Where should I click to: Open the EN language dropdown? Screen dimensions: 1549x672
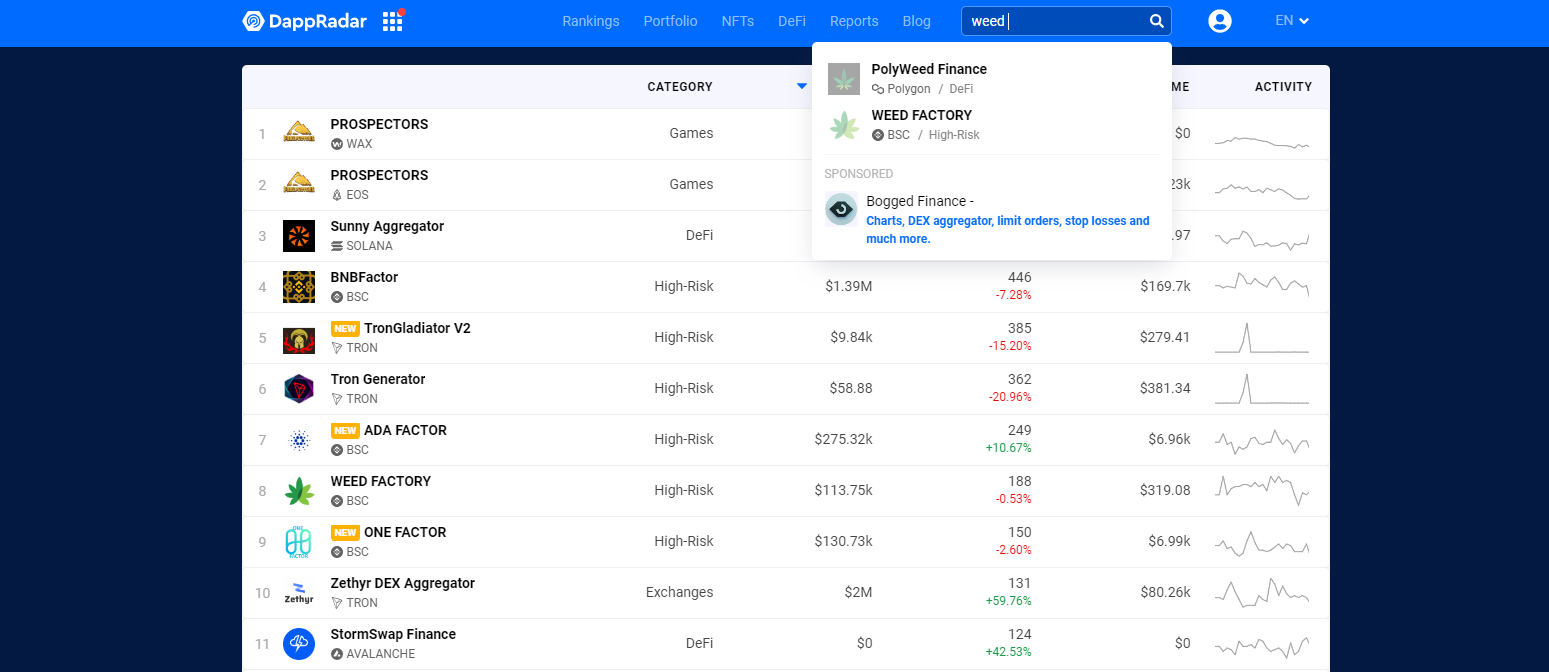tap(1292, 21)
